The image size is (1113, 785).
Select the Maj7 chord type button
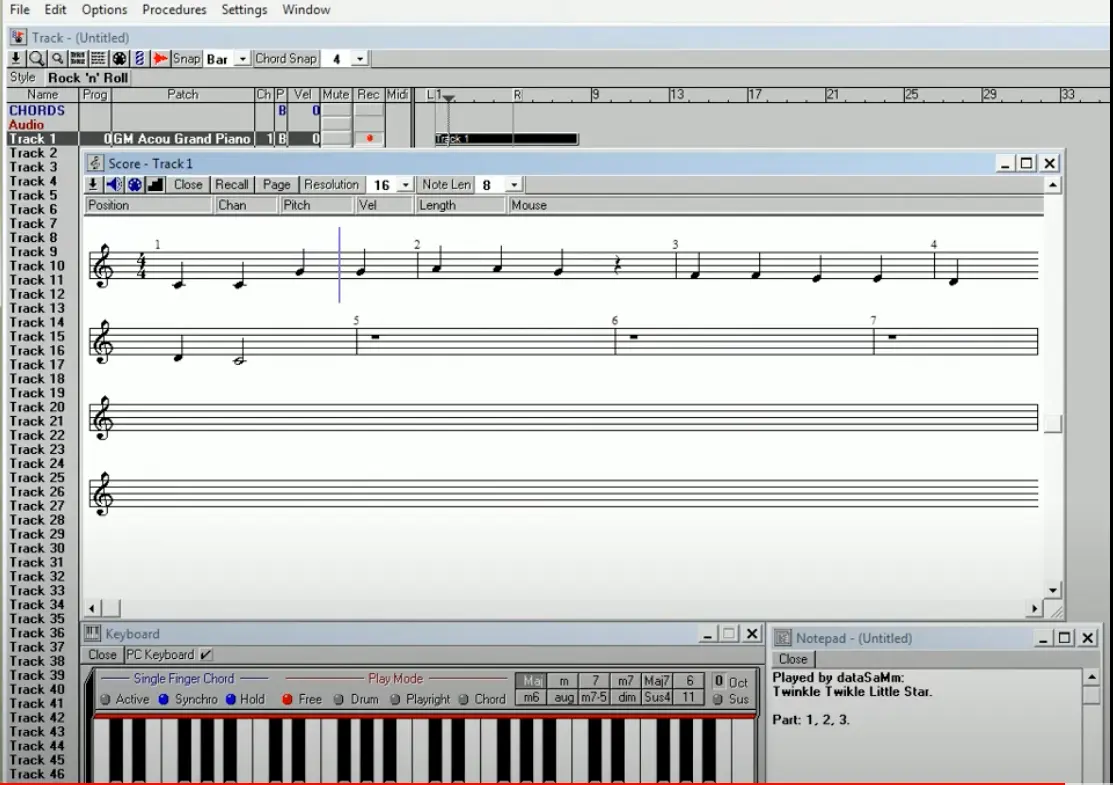click(x=656, y=681)
